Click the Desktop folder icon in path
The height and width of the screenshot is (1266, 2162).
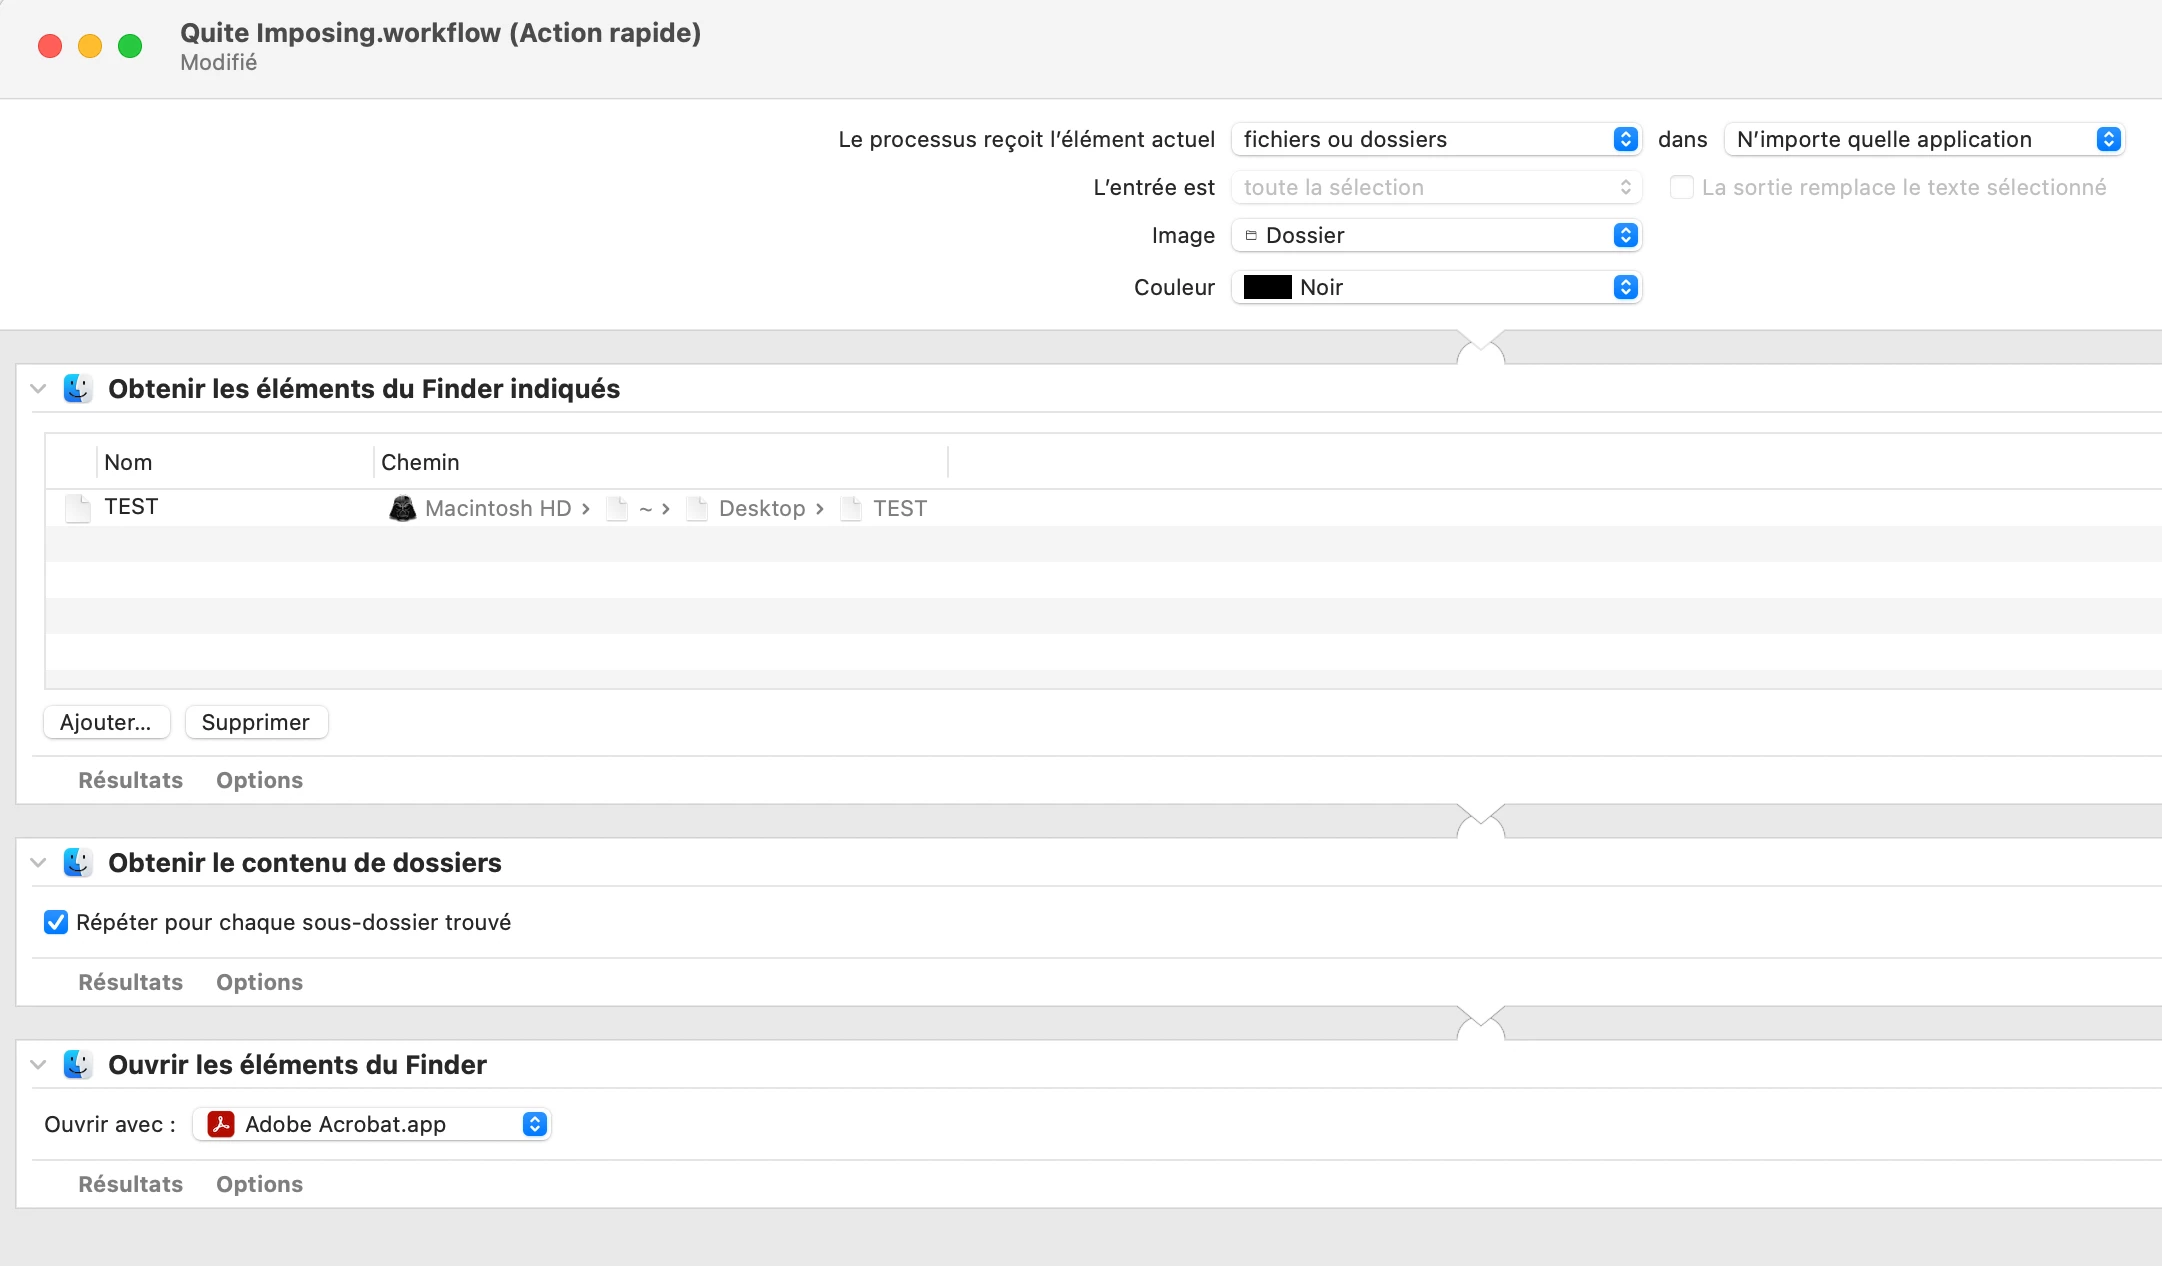pos(697,509)
